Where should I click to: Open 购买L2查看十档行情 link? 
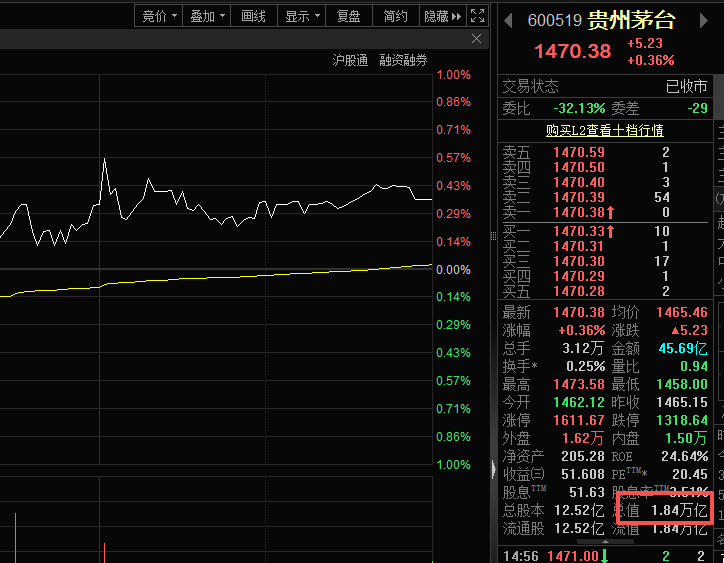pos(604,130)
